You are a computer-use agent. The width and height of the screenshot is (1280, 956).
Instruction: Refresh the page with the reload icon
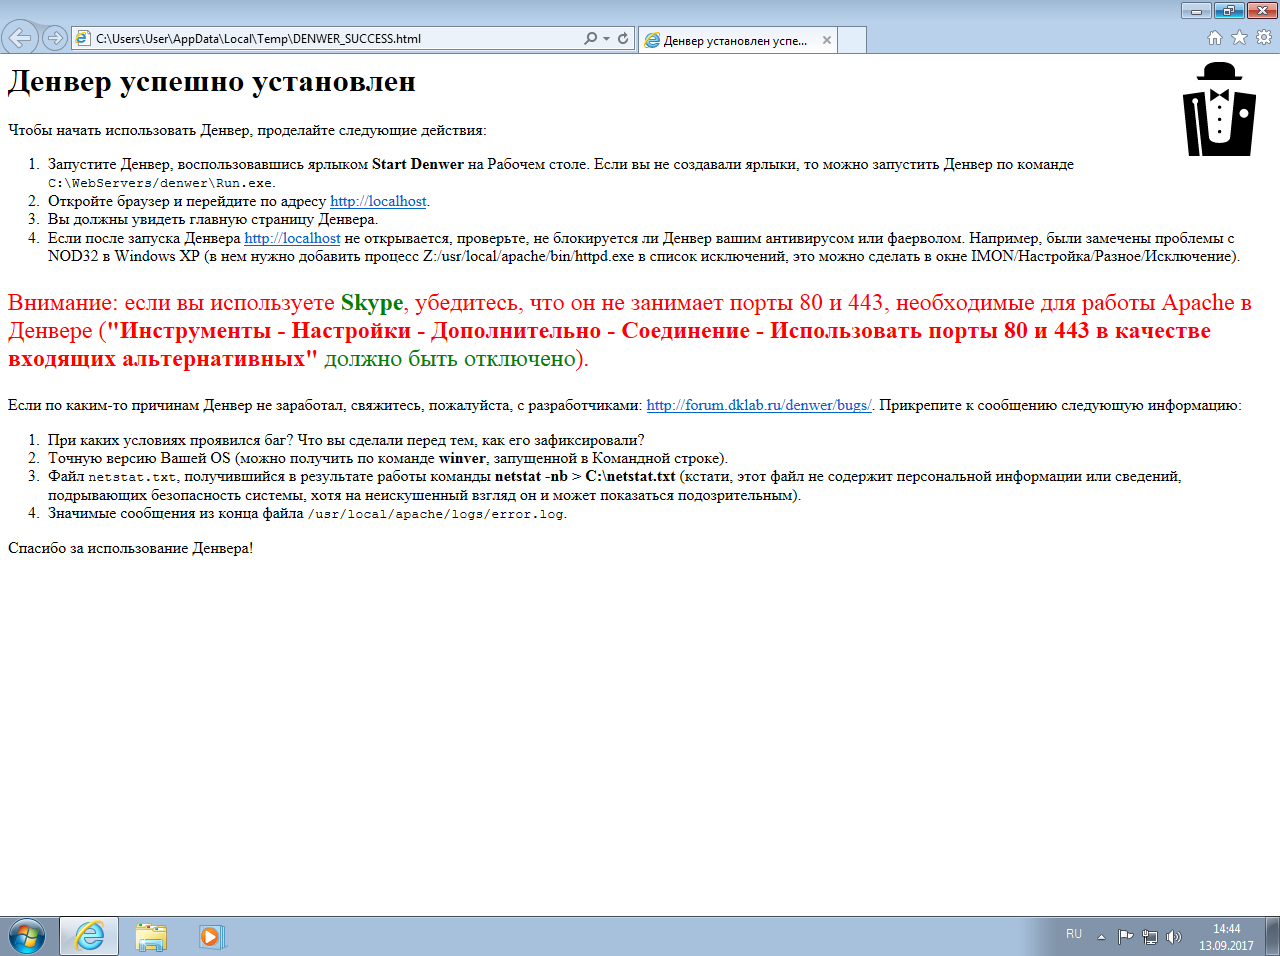(623, 38)
